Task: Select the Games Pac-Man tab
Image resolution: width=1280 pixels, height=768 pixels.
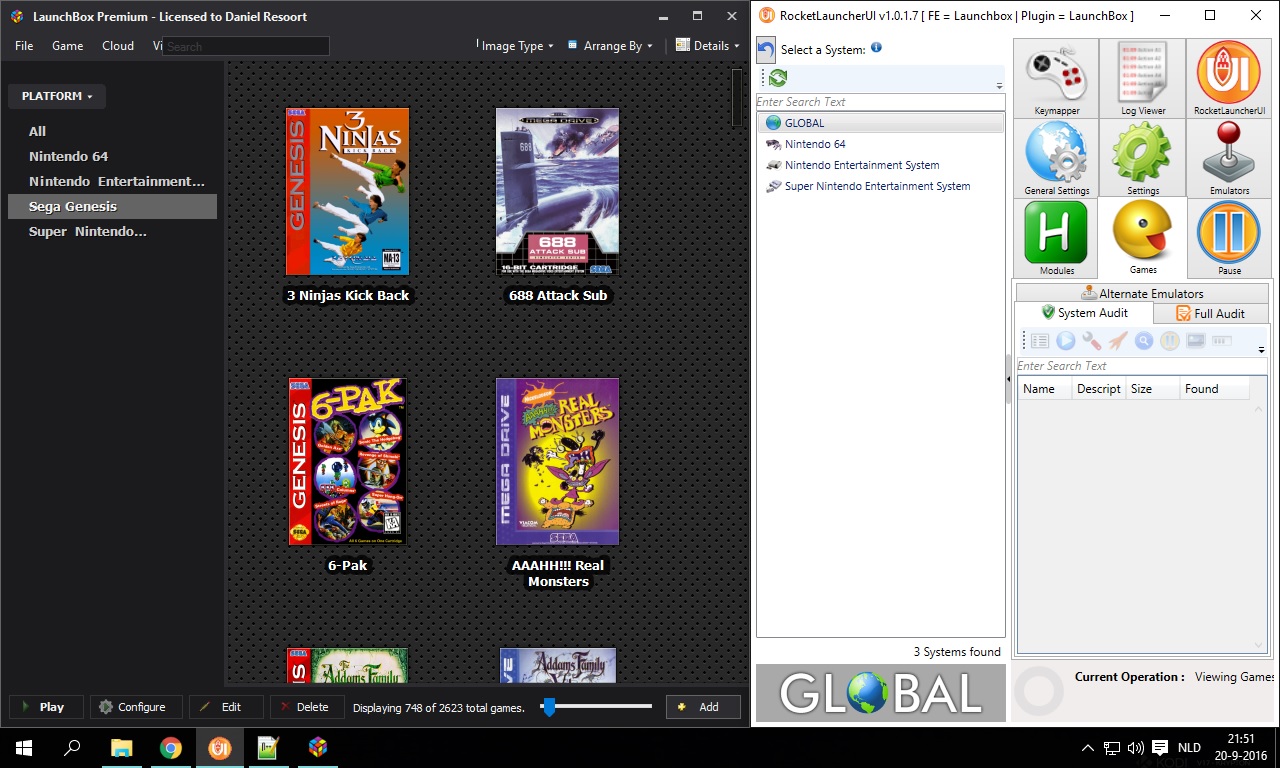Action: pos(1143,238)
